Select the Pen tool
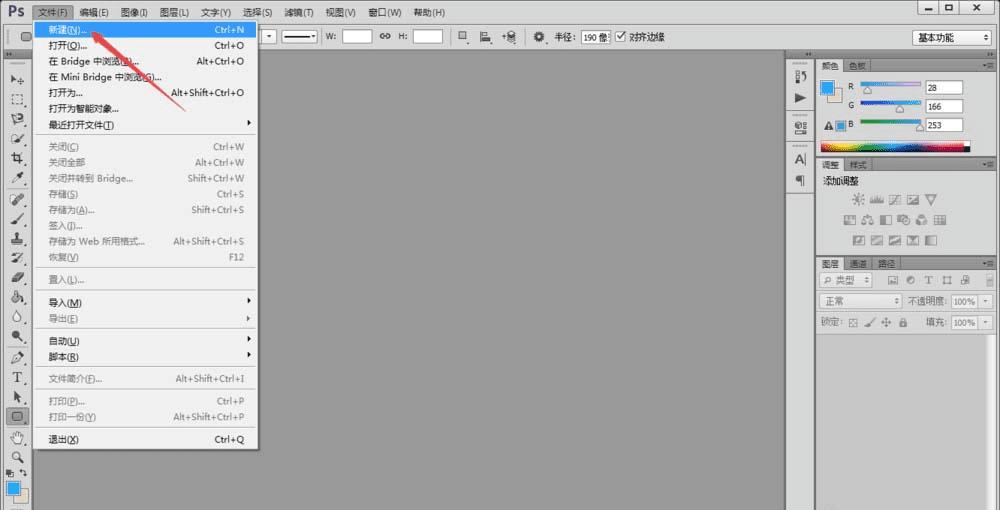1000x510 pixels. [17, 358]
